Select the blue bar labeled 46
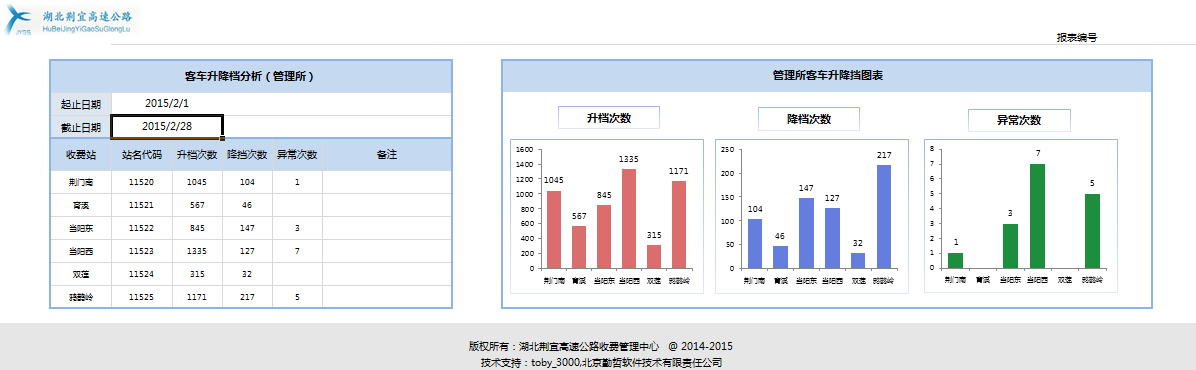The width and height of the screenshot is (1196, 370). point(780,257)
